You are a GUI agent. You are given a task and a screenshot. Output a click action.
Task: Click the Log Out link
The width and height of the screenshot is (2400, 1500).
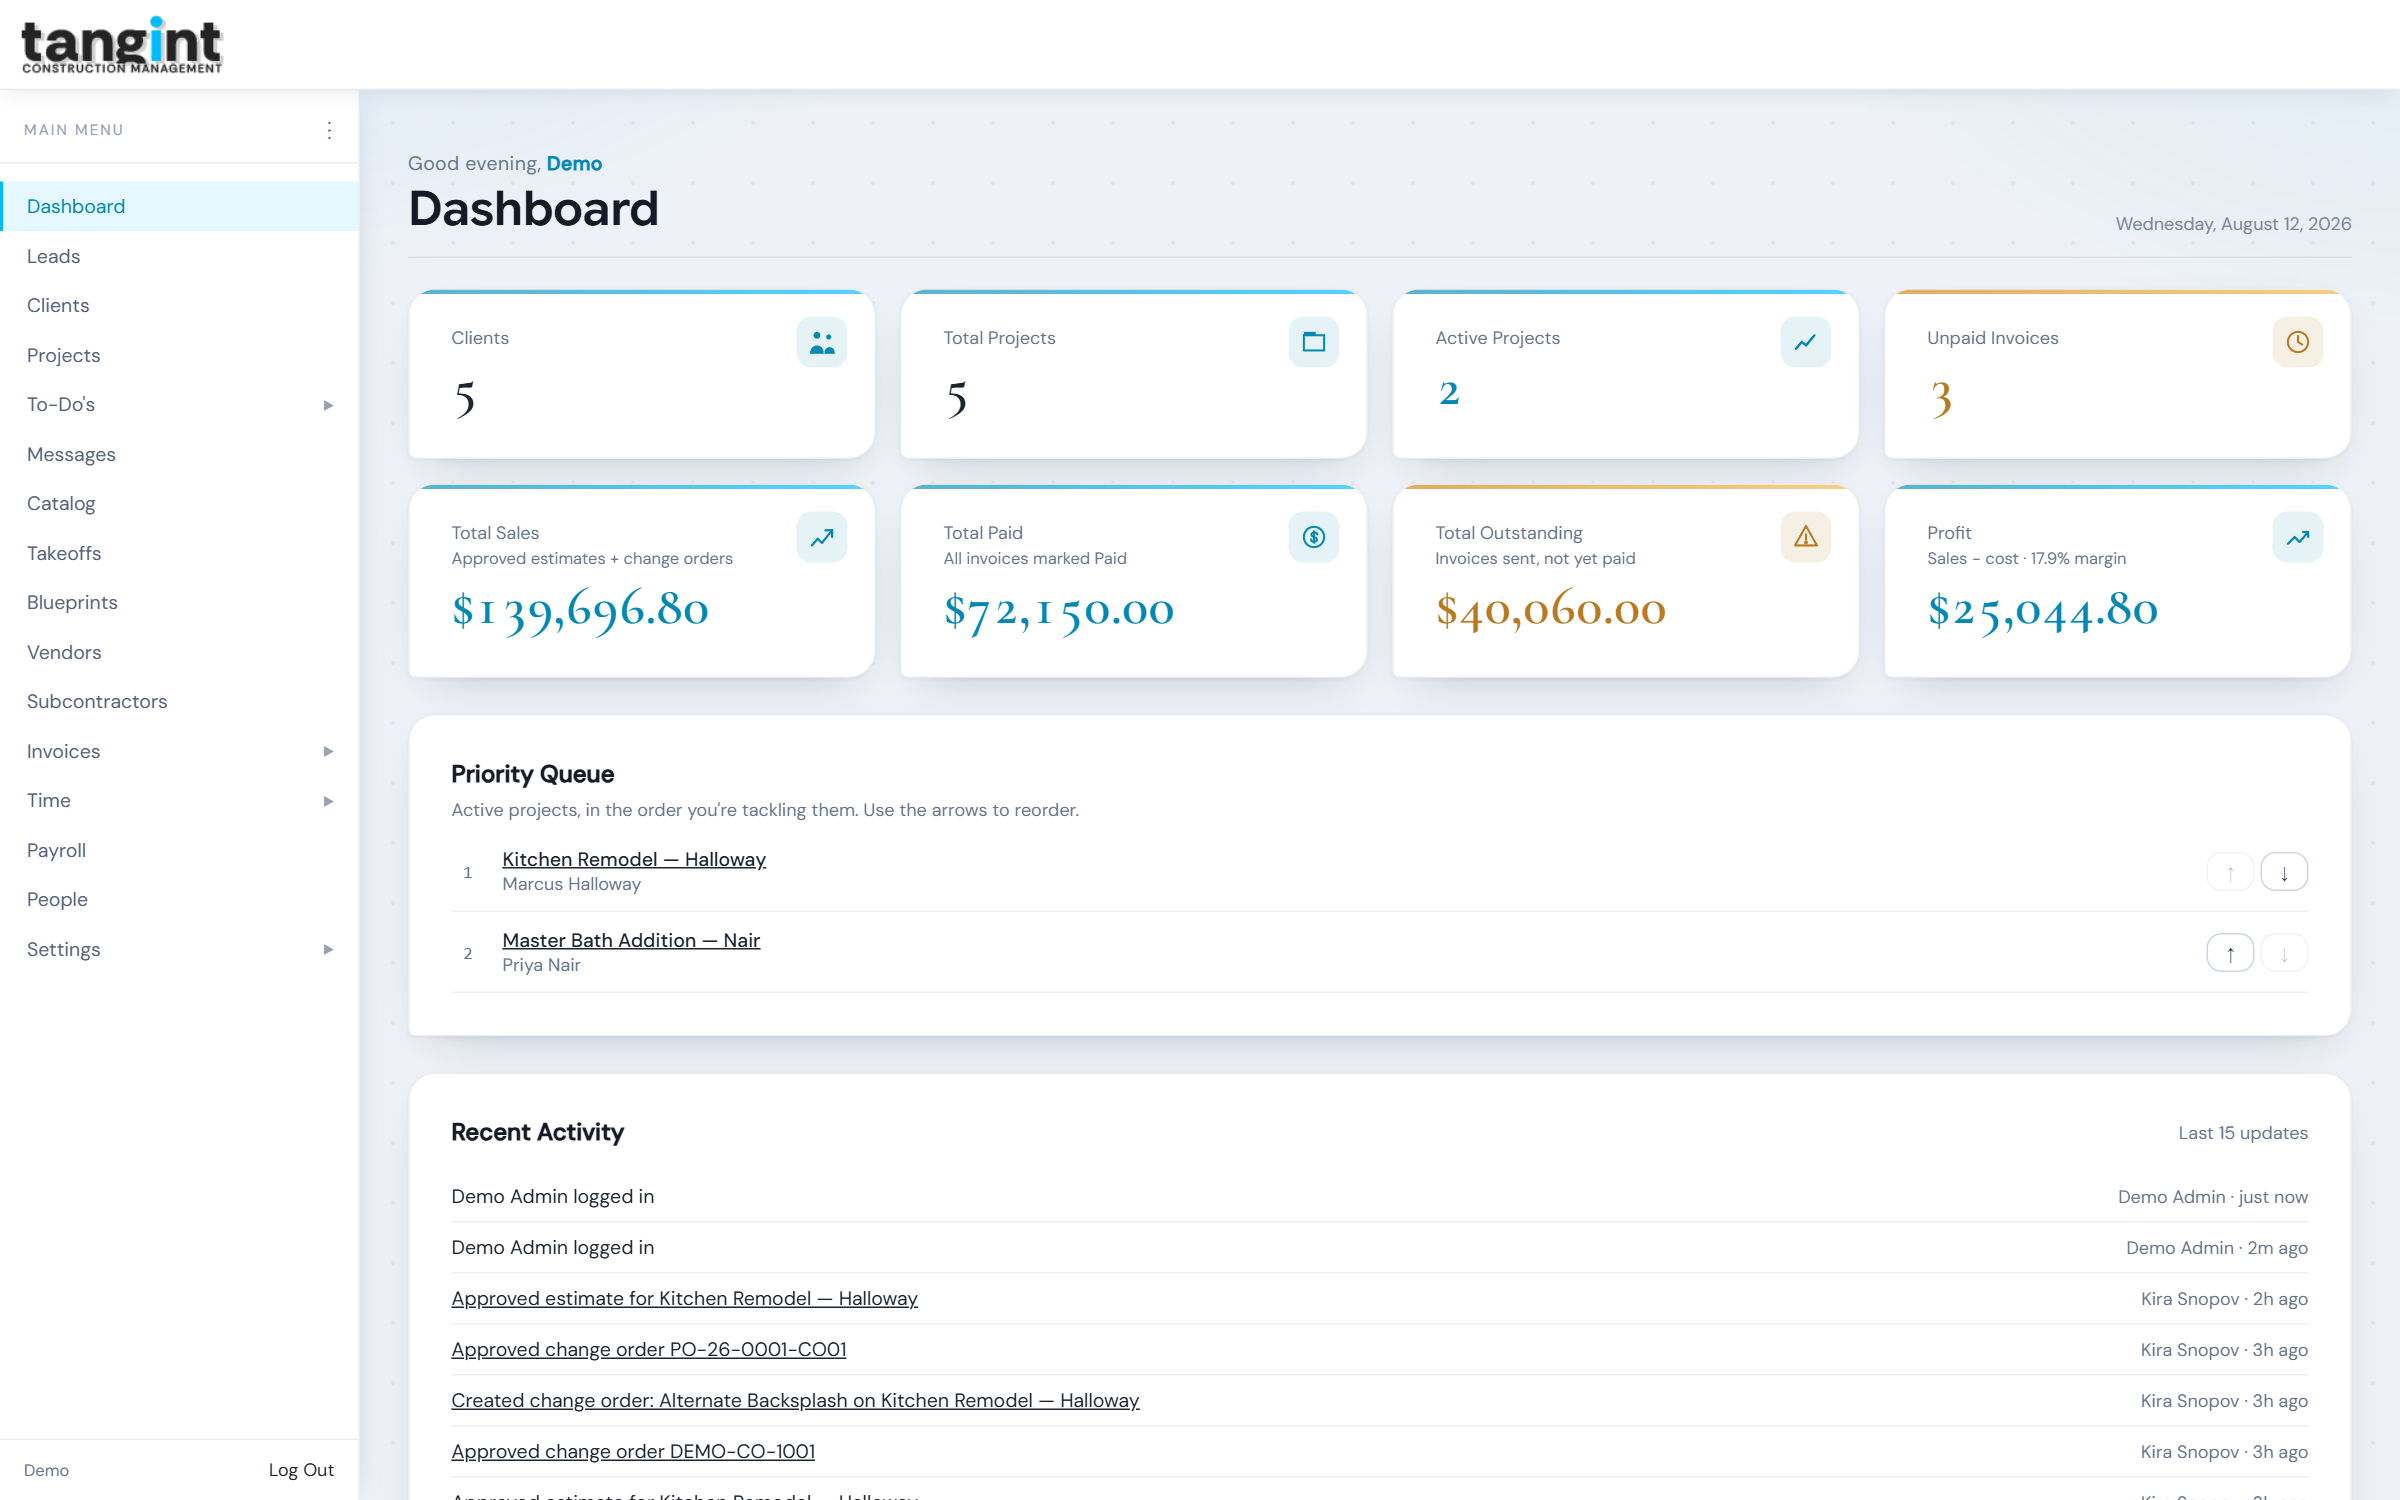[x=301, y=1470]
